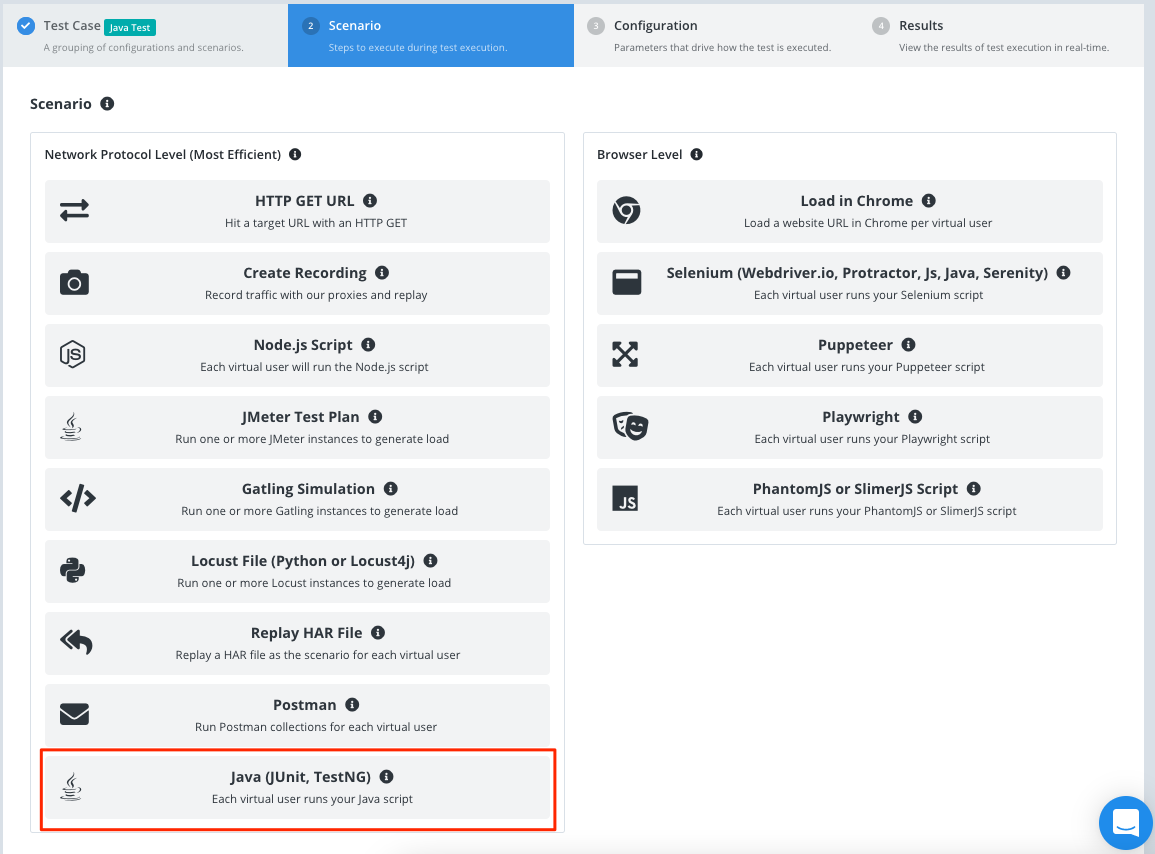The width and height of the screenshot is (1155, 854).
Task: Choose the Playwright scenario title
Action: tap(861, 418)
